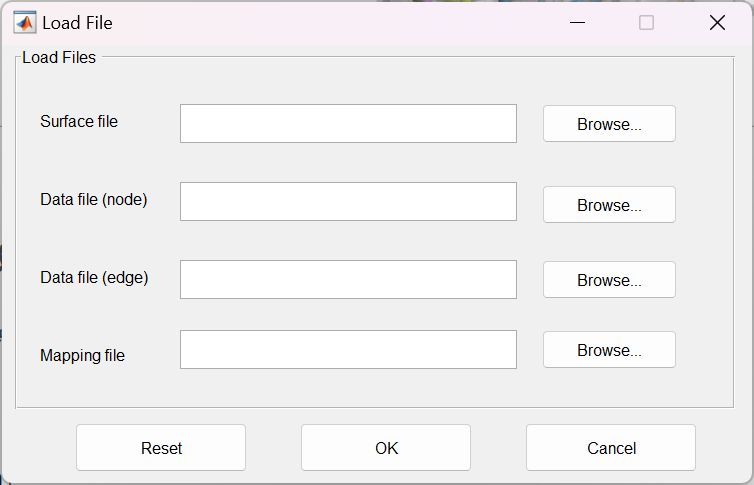Screen dimensions: 754x485
Task: Browse for a Surface file
Action: pyautogui.click(x=609, y=124)
